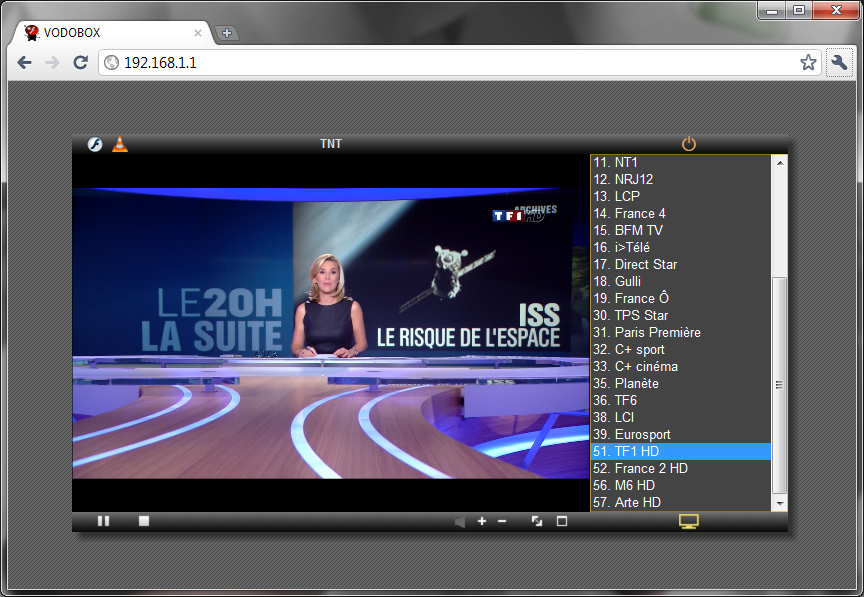Select channel 56. M6 HD

pos(681,486)
